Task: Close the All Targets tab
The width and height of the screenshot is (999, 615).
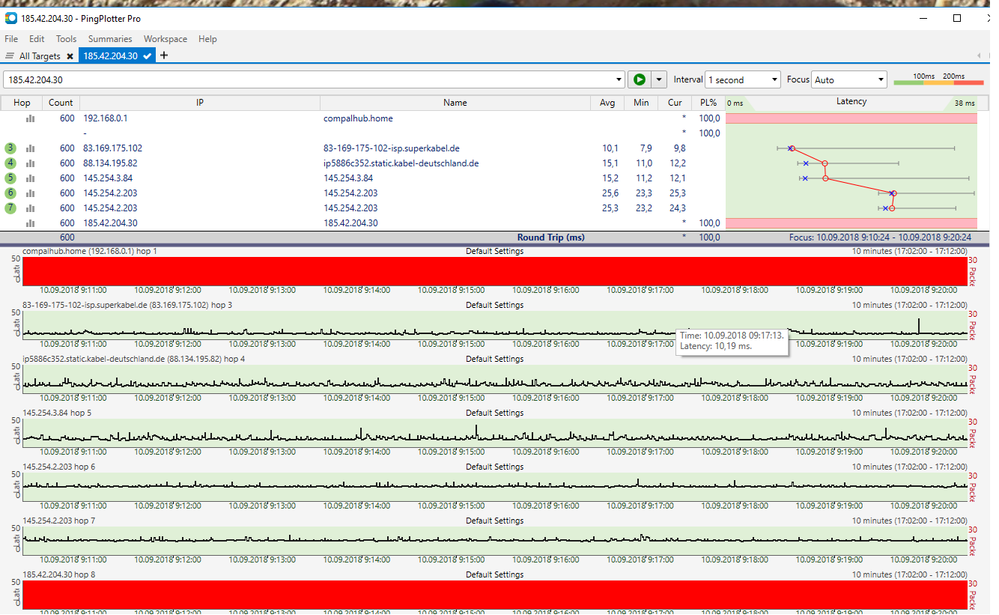Action: pyautogui.click(x=70, y=56)
